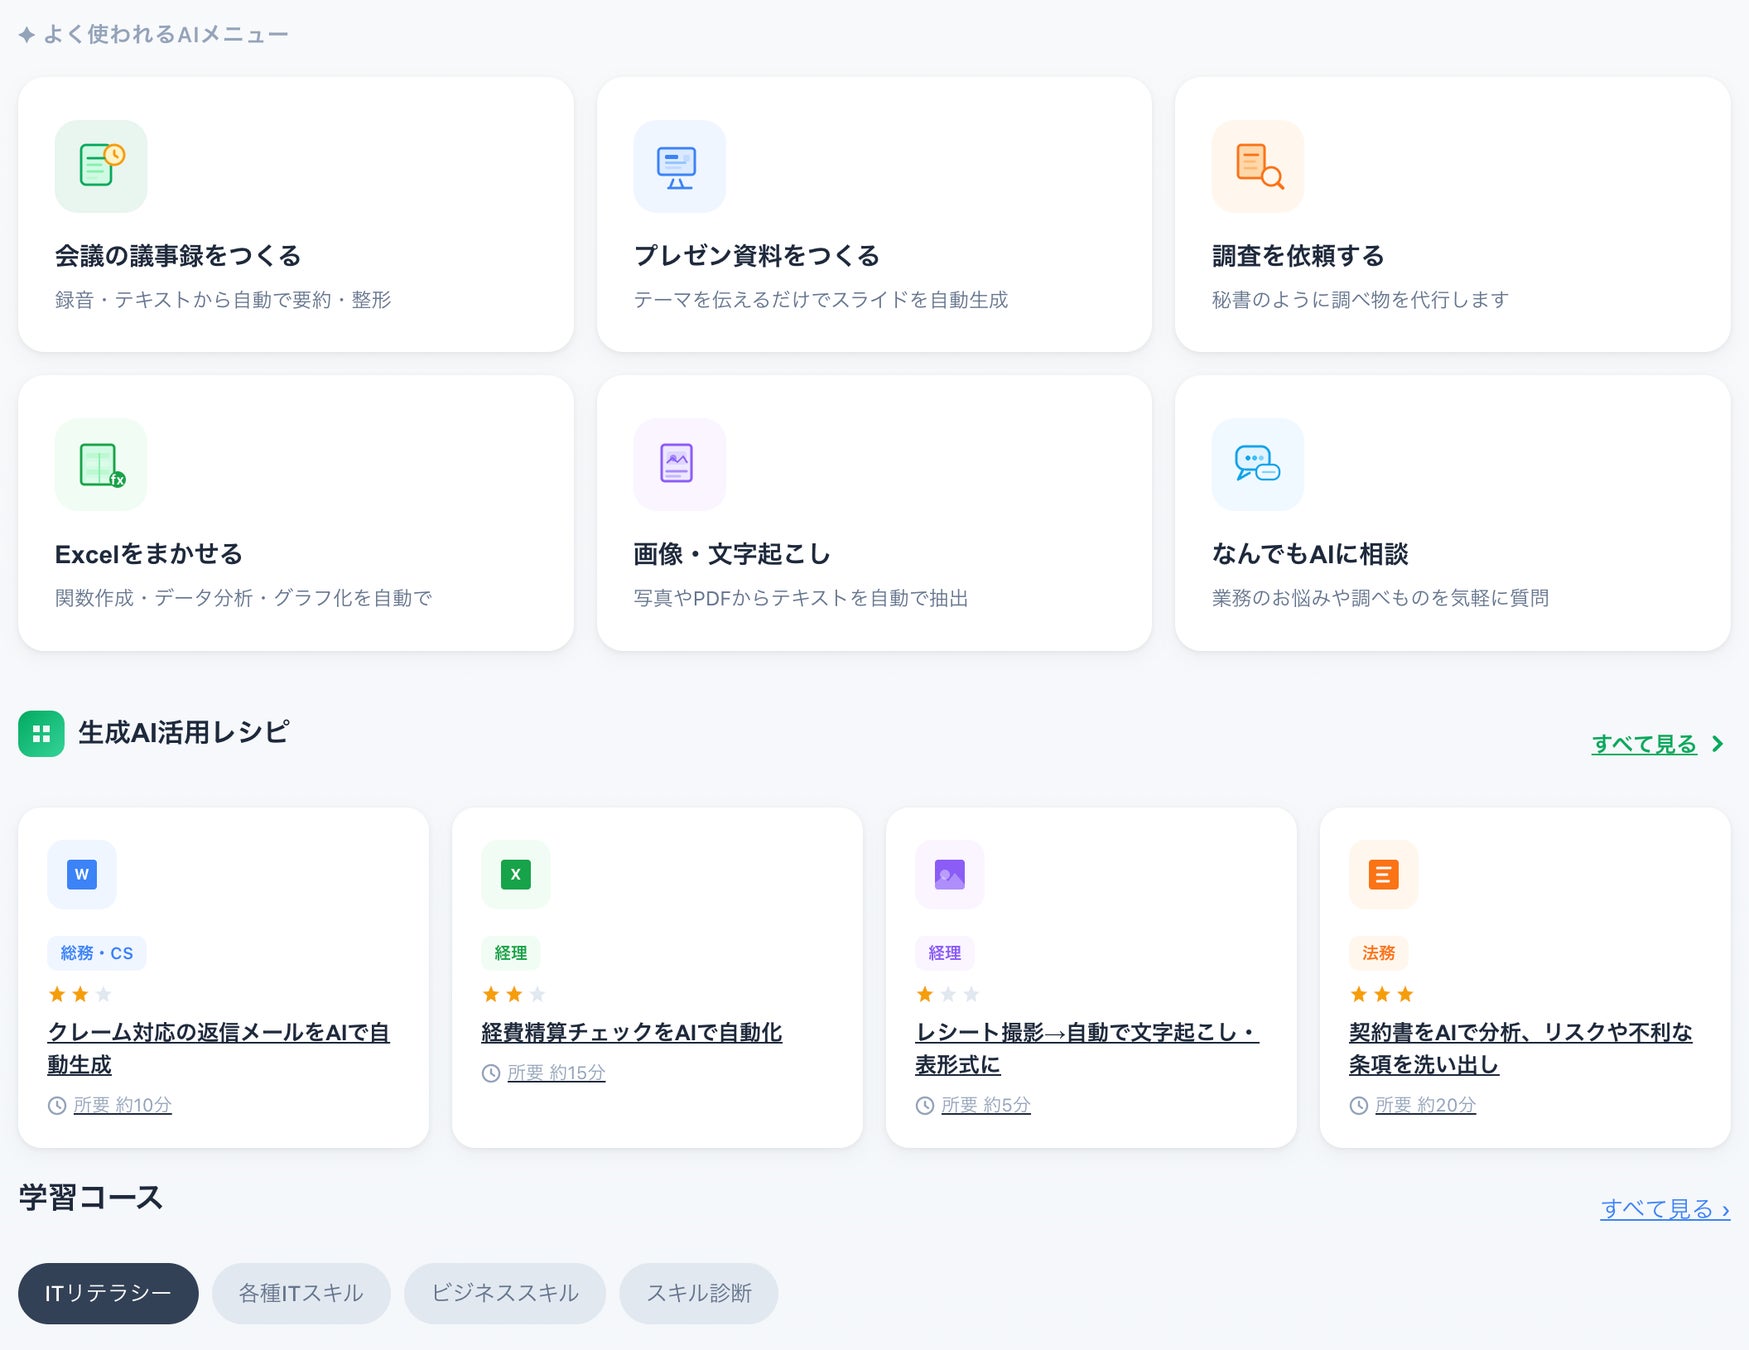Click the text 業務のお悩みや調べものを気軽に質問
Image resolution: width=1749 pixels, height=1350 pixels.
coord(1380,598)
